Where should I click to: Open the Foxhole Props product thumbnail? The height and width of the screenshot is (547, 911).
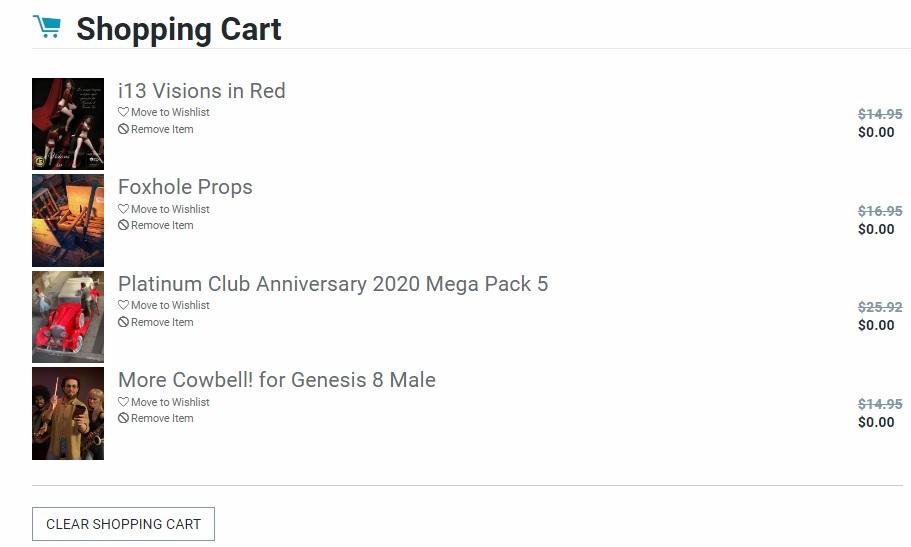coord(68,220)
